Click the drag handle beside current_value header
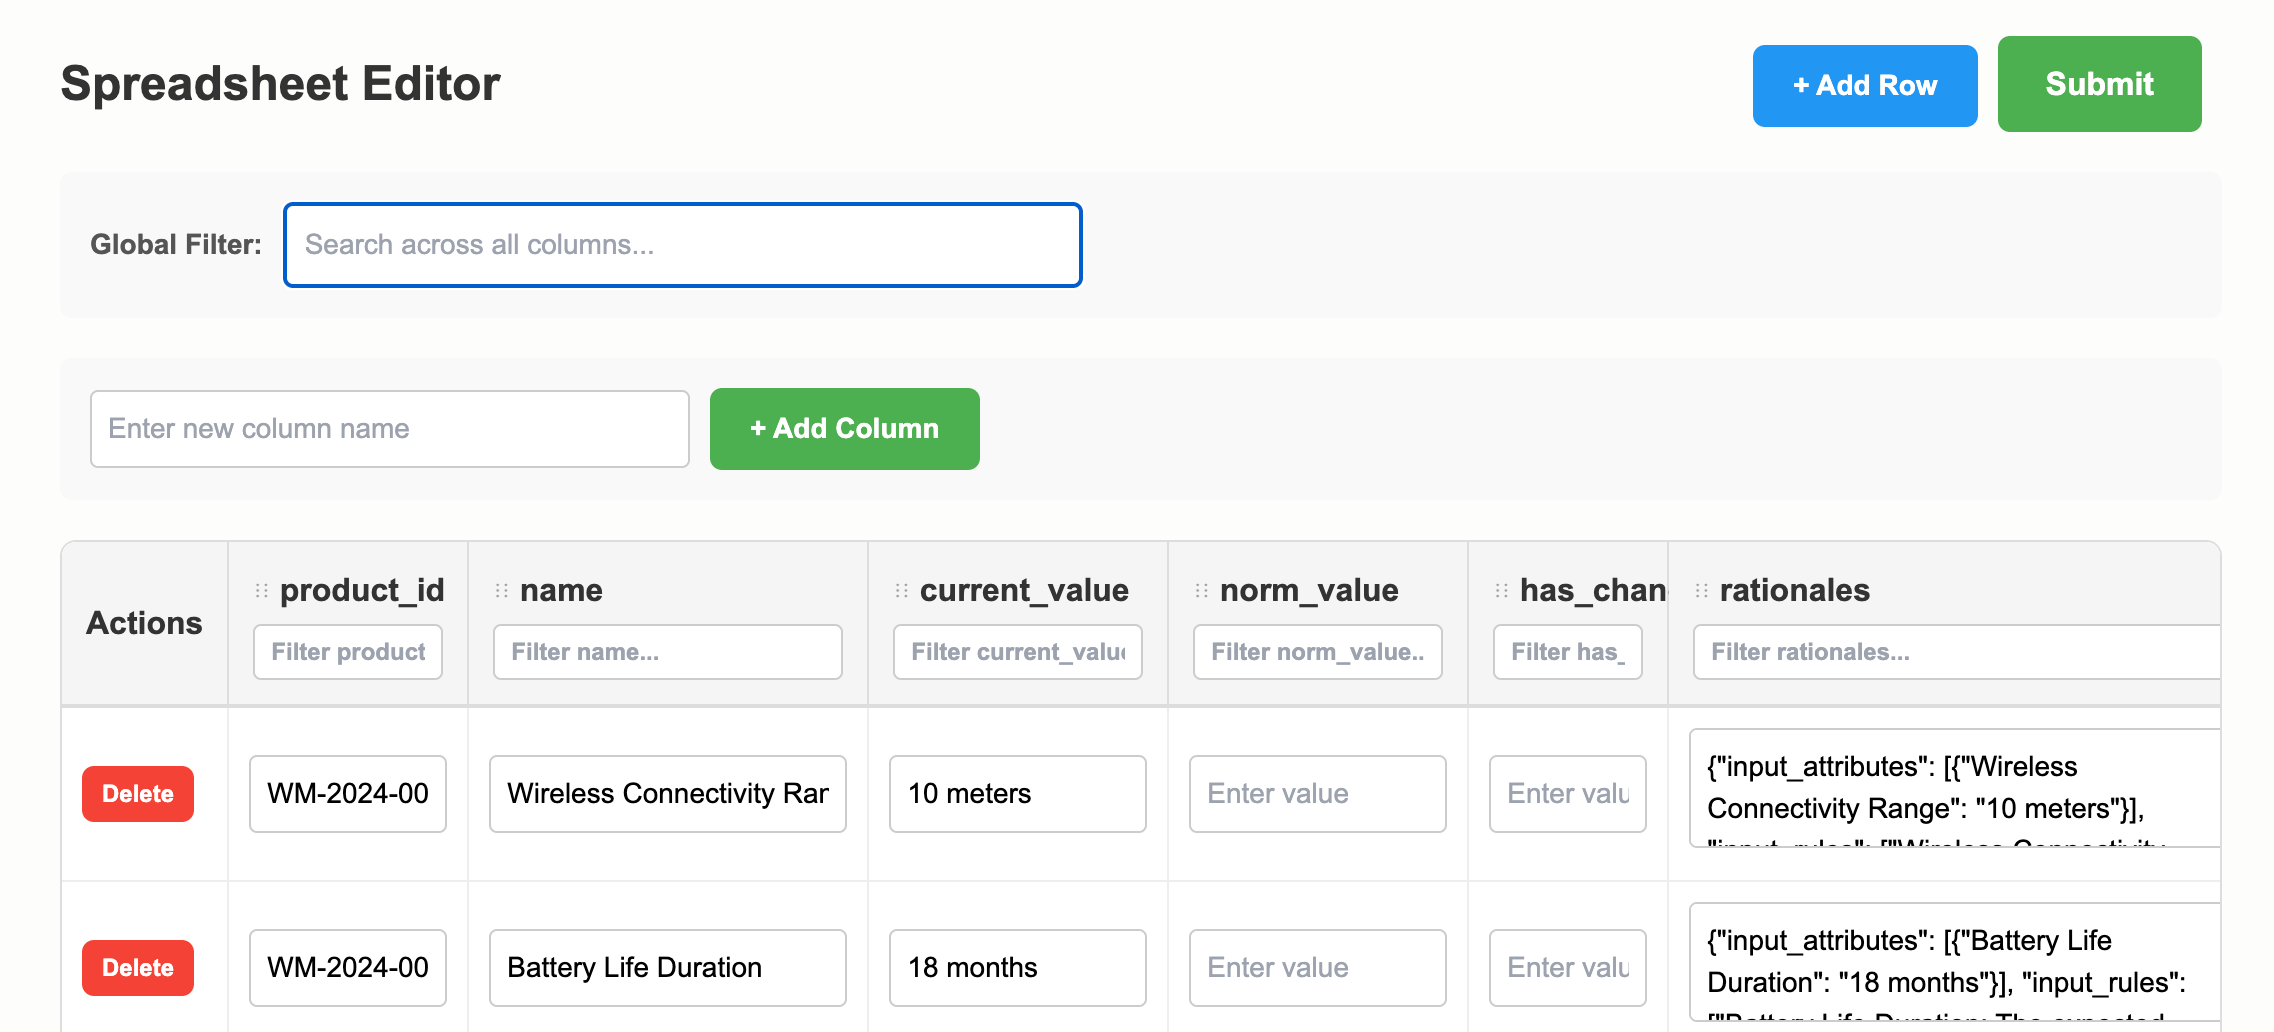The image size is (2274, 1032). click(902, 591)
